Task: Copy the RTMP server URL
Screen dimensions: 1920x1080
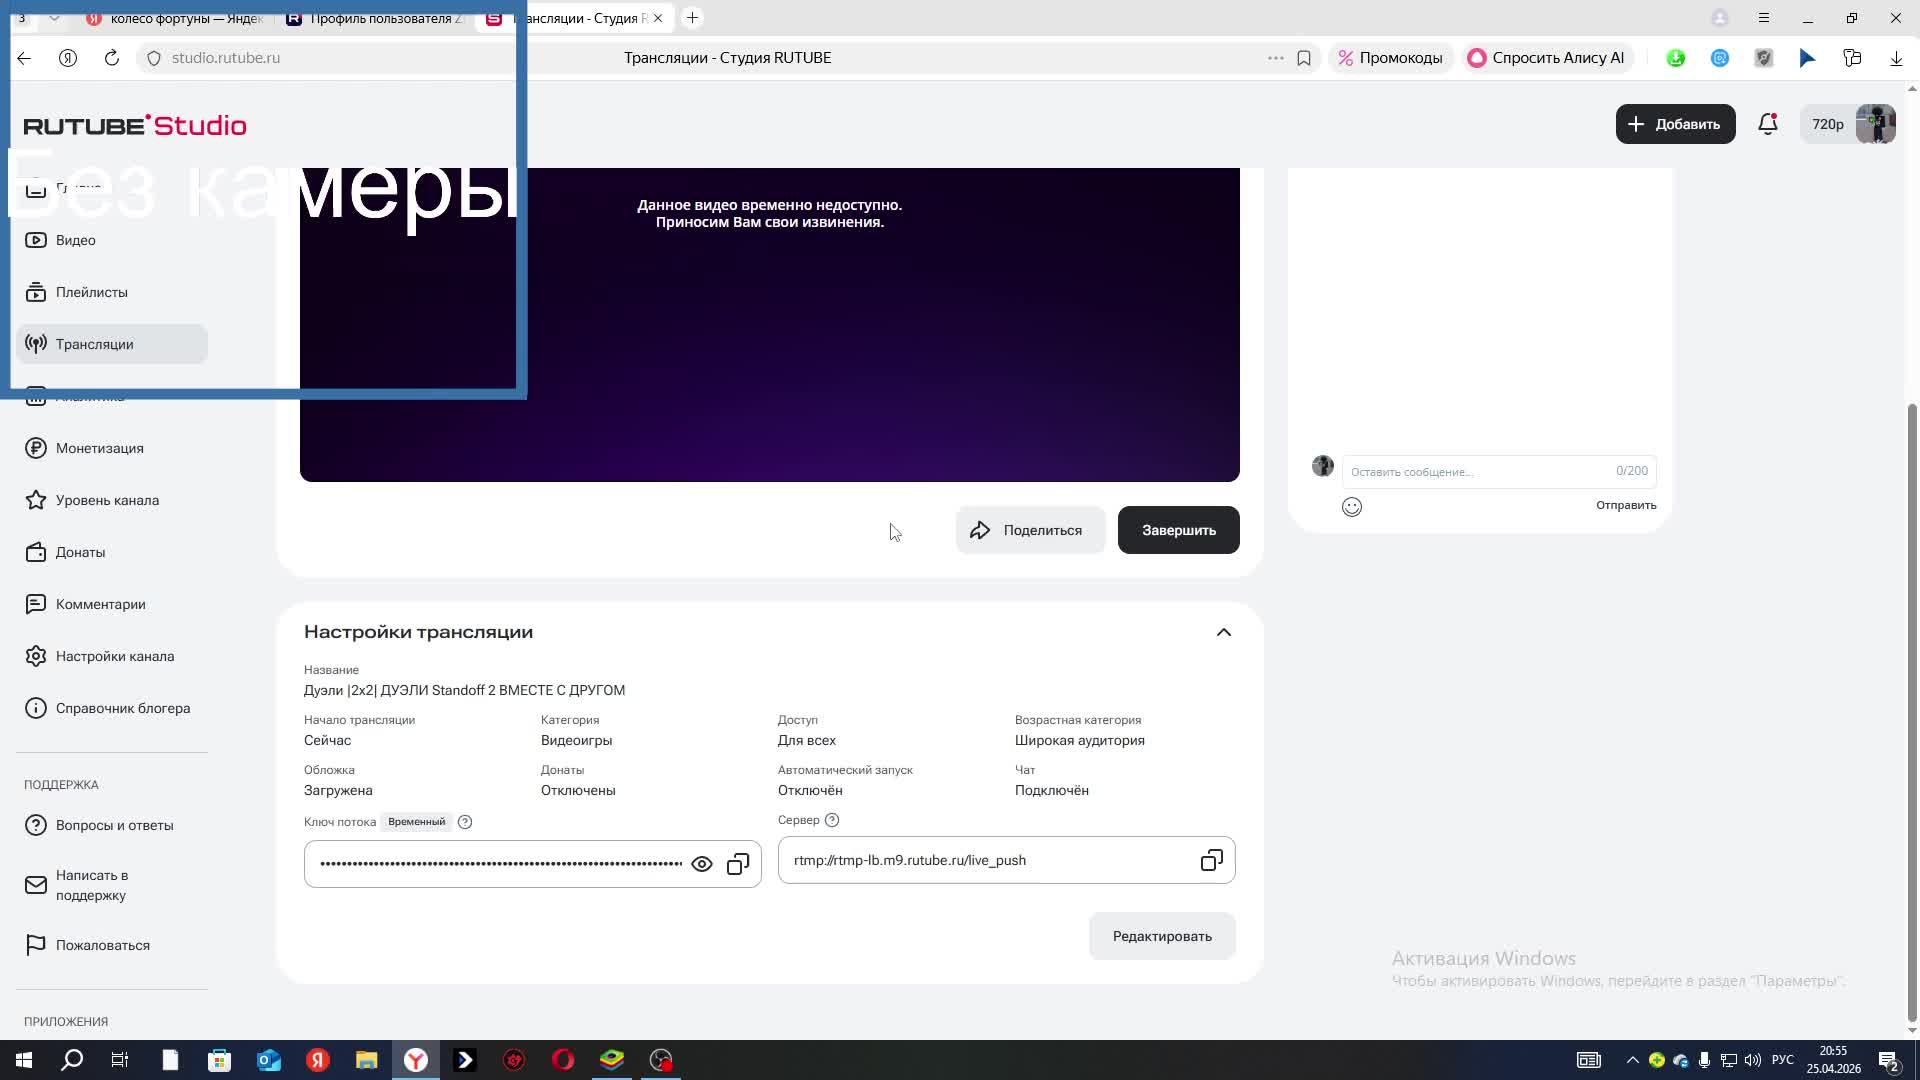Action: click(x=1211, y=861)
